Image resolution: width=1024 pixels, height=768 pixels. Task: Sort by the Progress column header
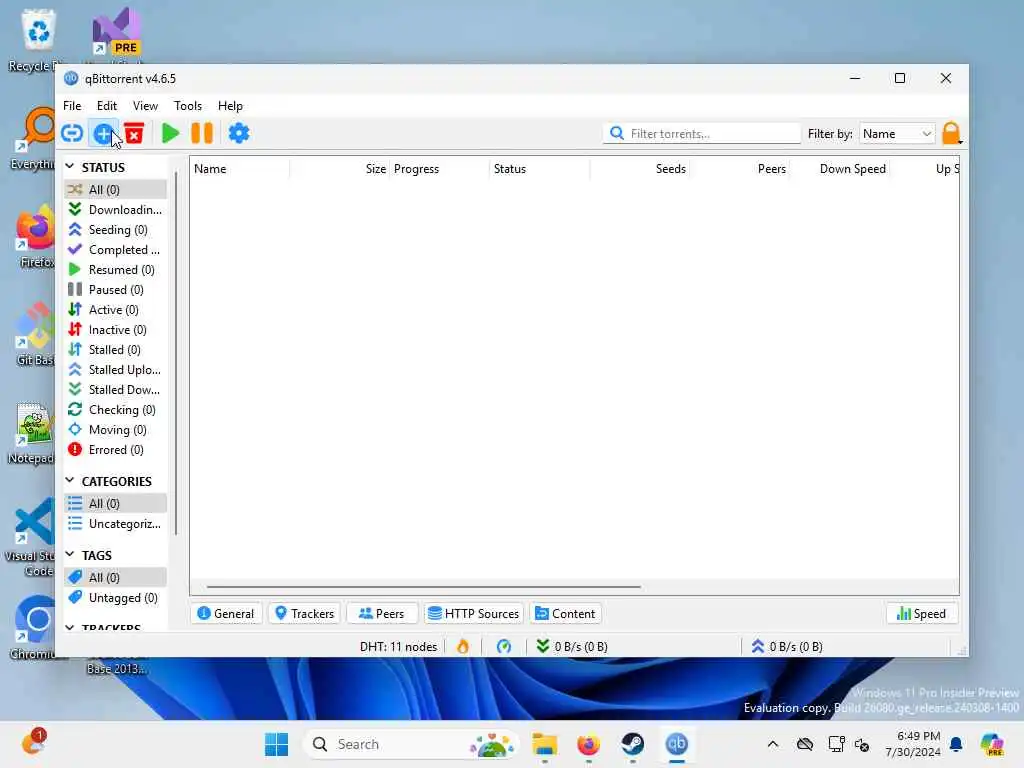[440, 169]
